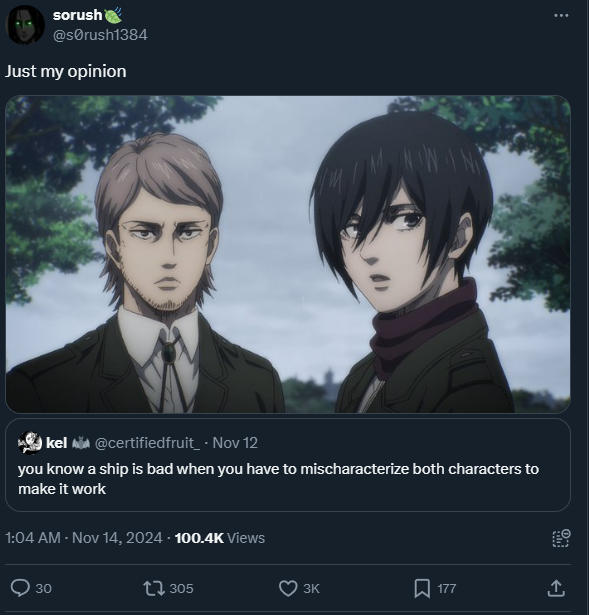This screenshot has width=589, height=615.
Task: Click the reader mode icon beside views
Action: pyautogui.click(x=561, y=538)
